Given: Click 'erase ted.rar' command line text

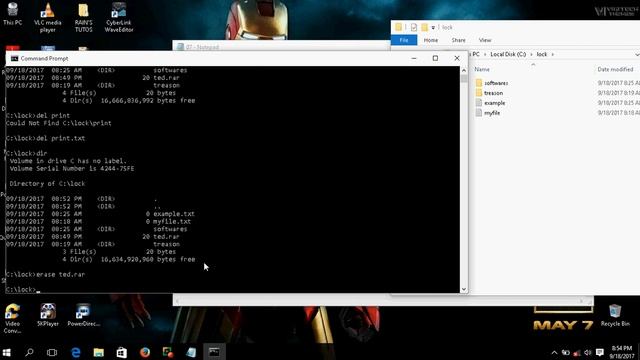Looking at the screenshot, I should click(x=60, y=274).
